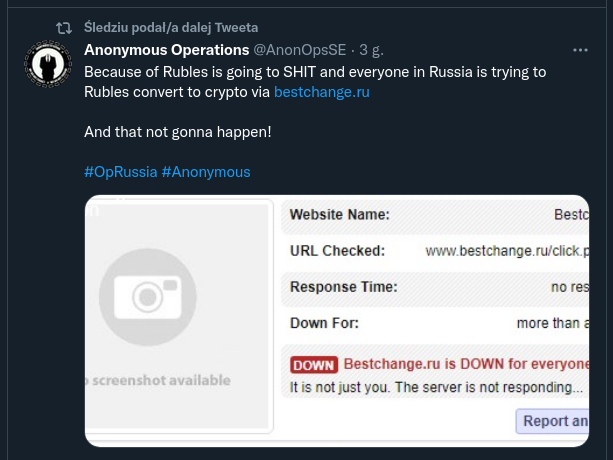Image resolution: width=613 pixels, height=460 pixels.
Task: Open the Śledziu retweeted label link
Action: pos(171,28)
